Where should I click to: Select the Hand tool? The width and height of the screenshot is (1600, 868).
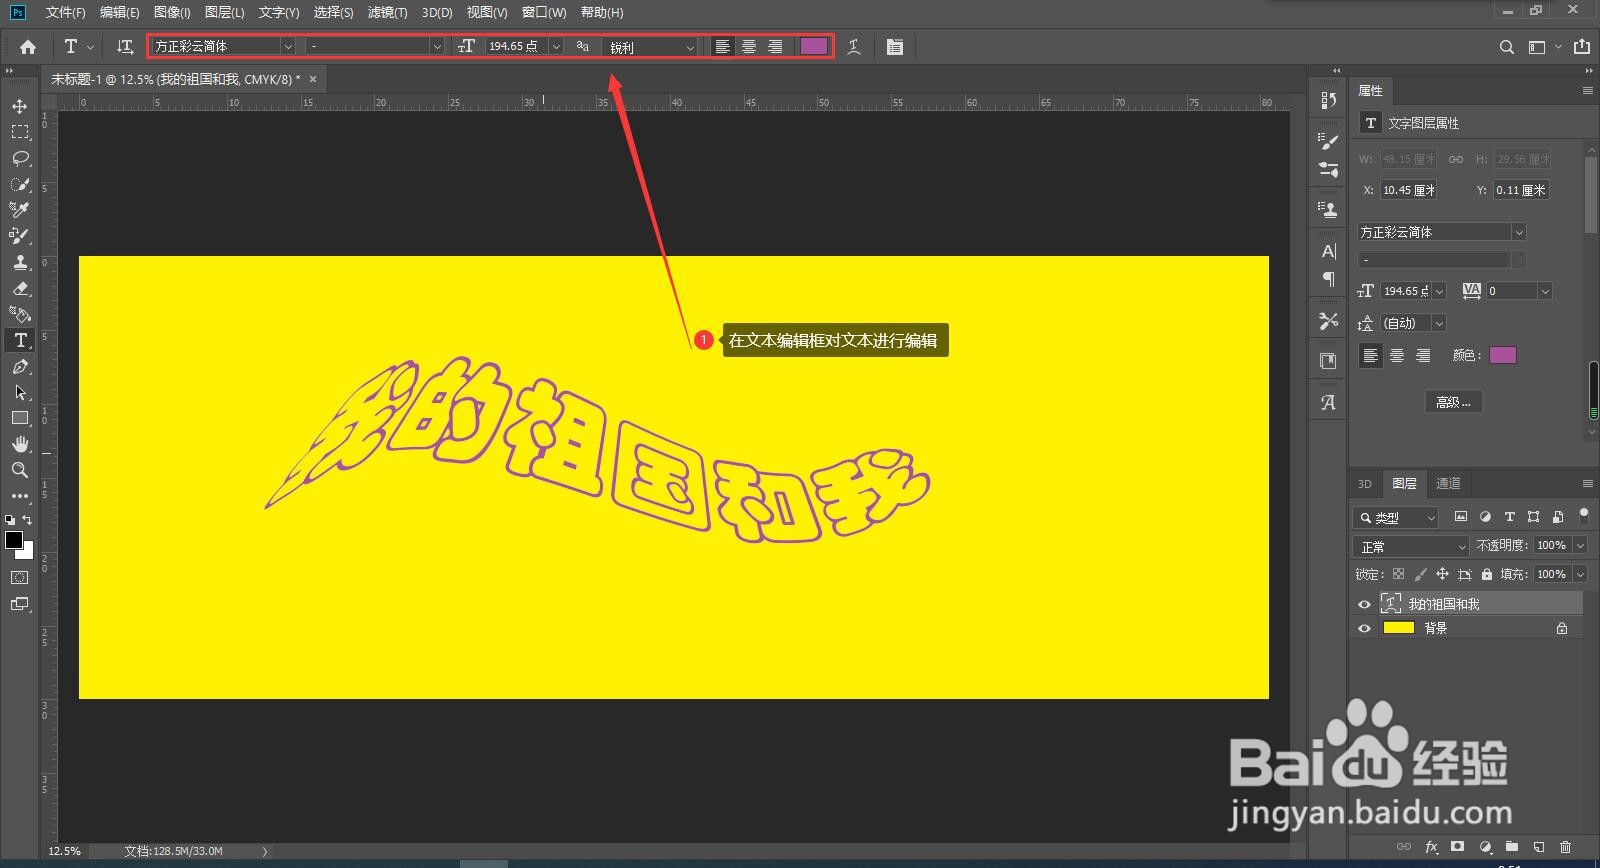20,444
